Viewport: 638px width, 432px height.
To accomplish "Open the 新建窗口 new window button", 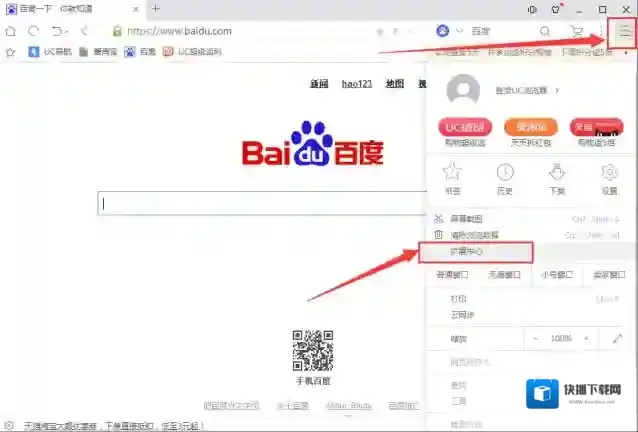I will [452, 274].
